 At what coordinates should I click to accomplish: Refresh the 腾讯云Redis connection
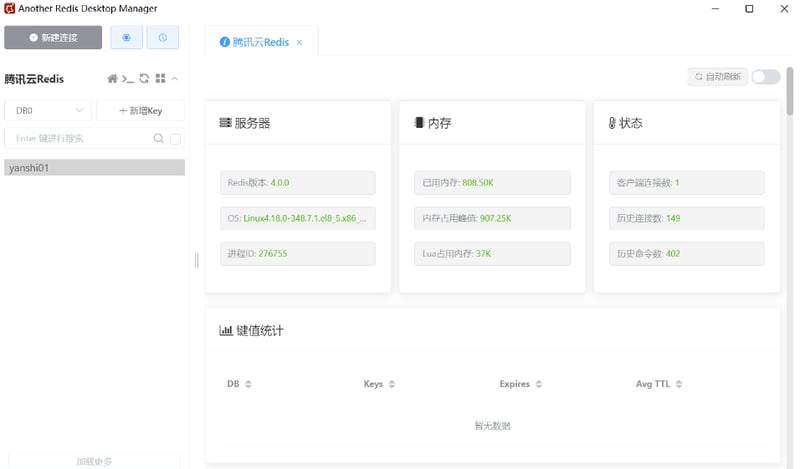pos(144,79)
